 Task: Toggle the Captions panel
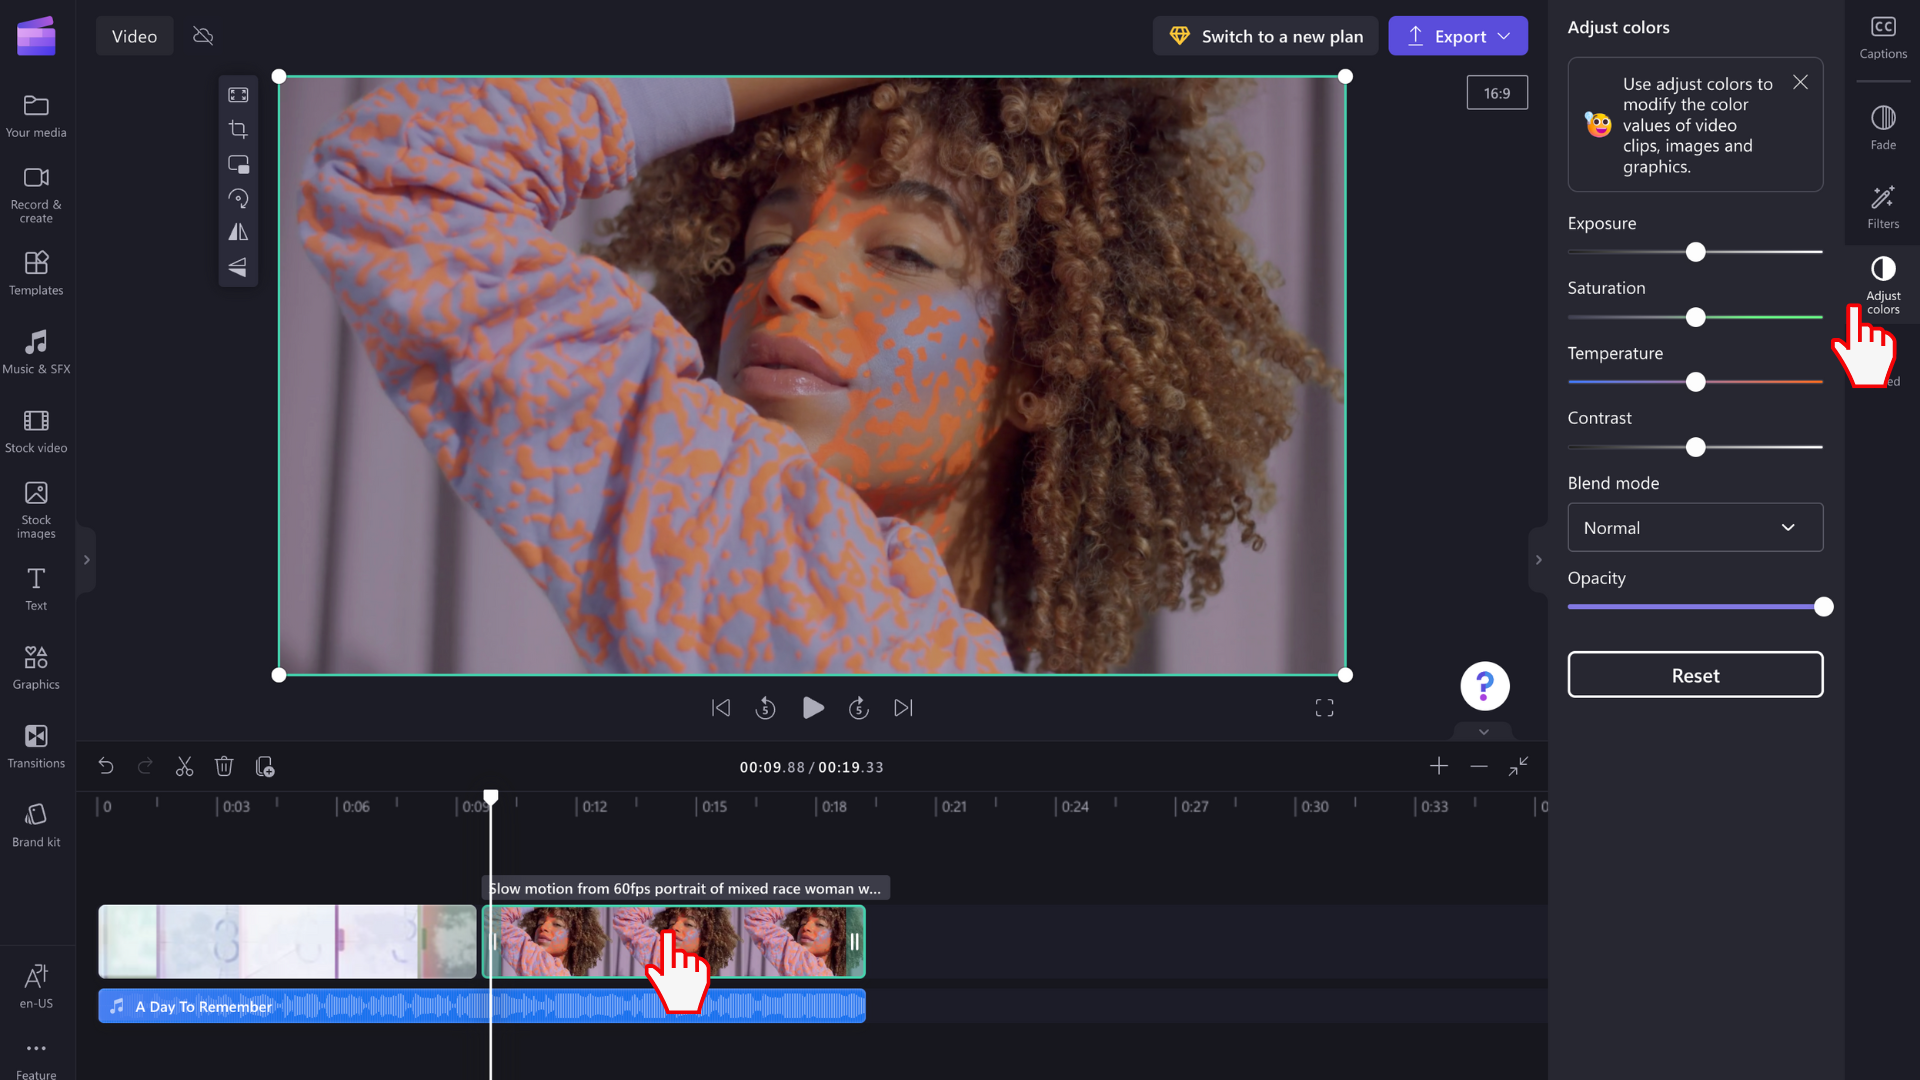click(x=1888, y=36)
